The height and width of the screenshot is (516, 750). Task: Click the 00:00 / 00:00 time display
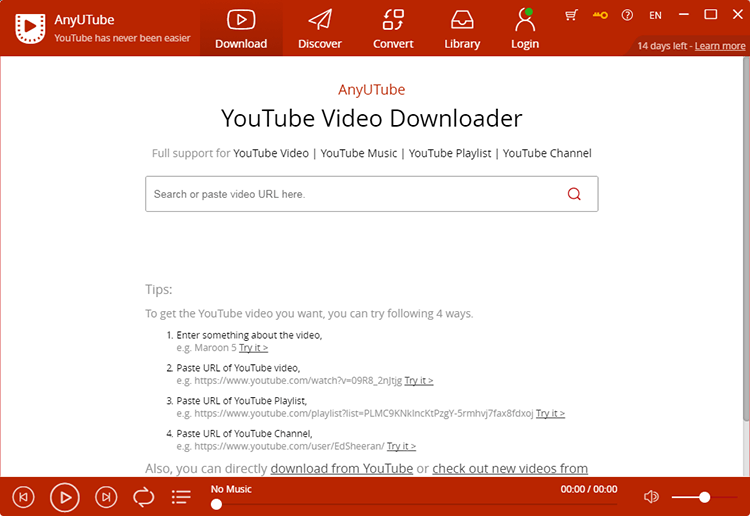coord(589,489)
